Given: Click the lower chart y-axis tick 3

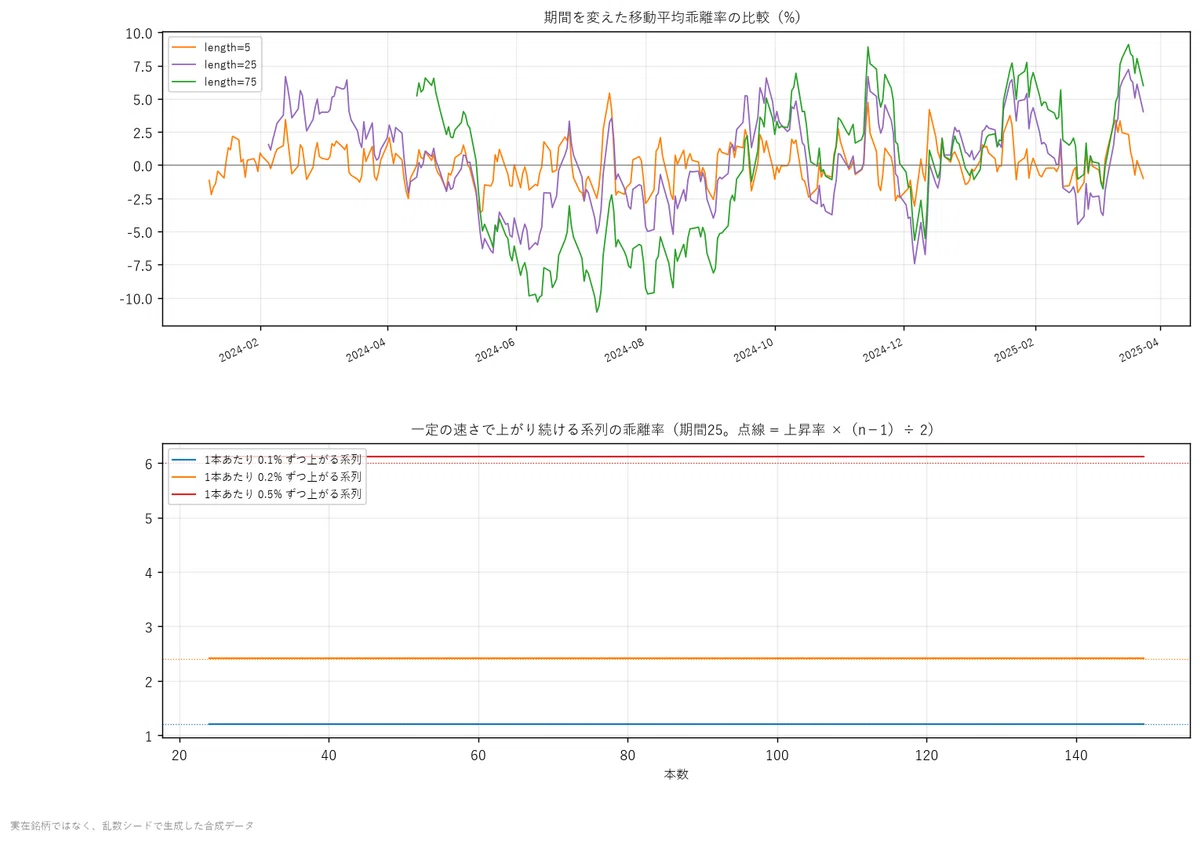Looking at the screenshot, I should (x=148, y=627).
